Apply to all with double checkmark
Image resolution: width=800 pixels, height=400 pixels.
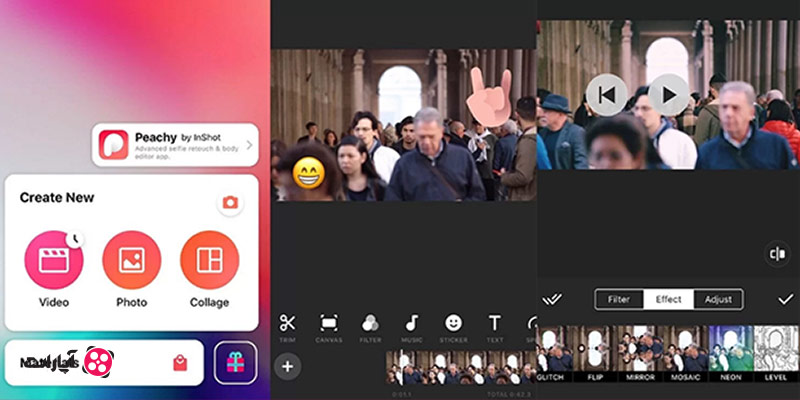[x=552, y=299]
